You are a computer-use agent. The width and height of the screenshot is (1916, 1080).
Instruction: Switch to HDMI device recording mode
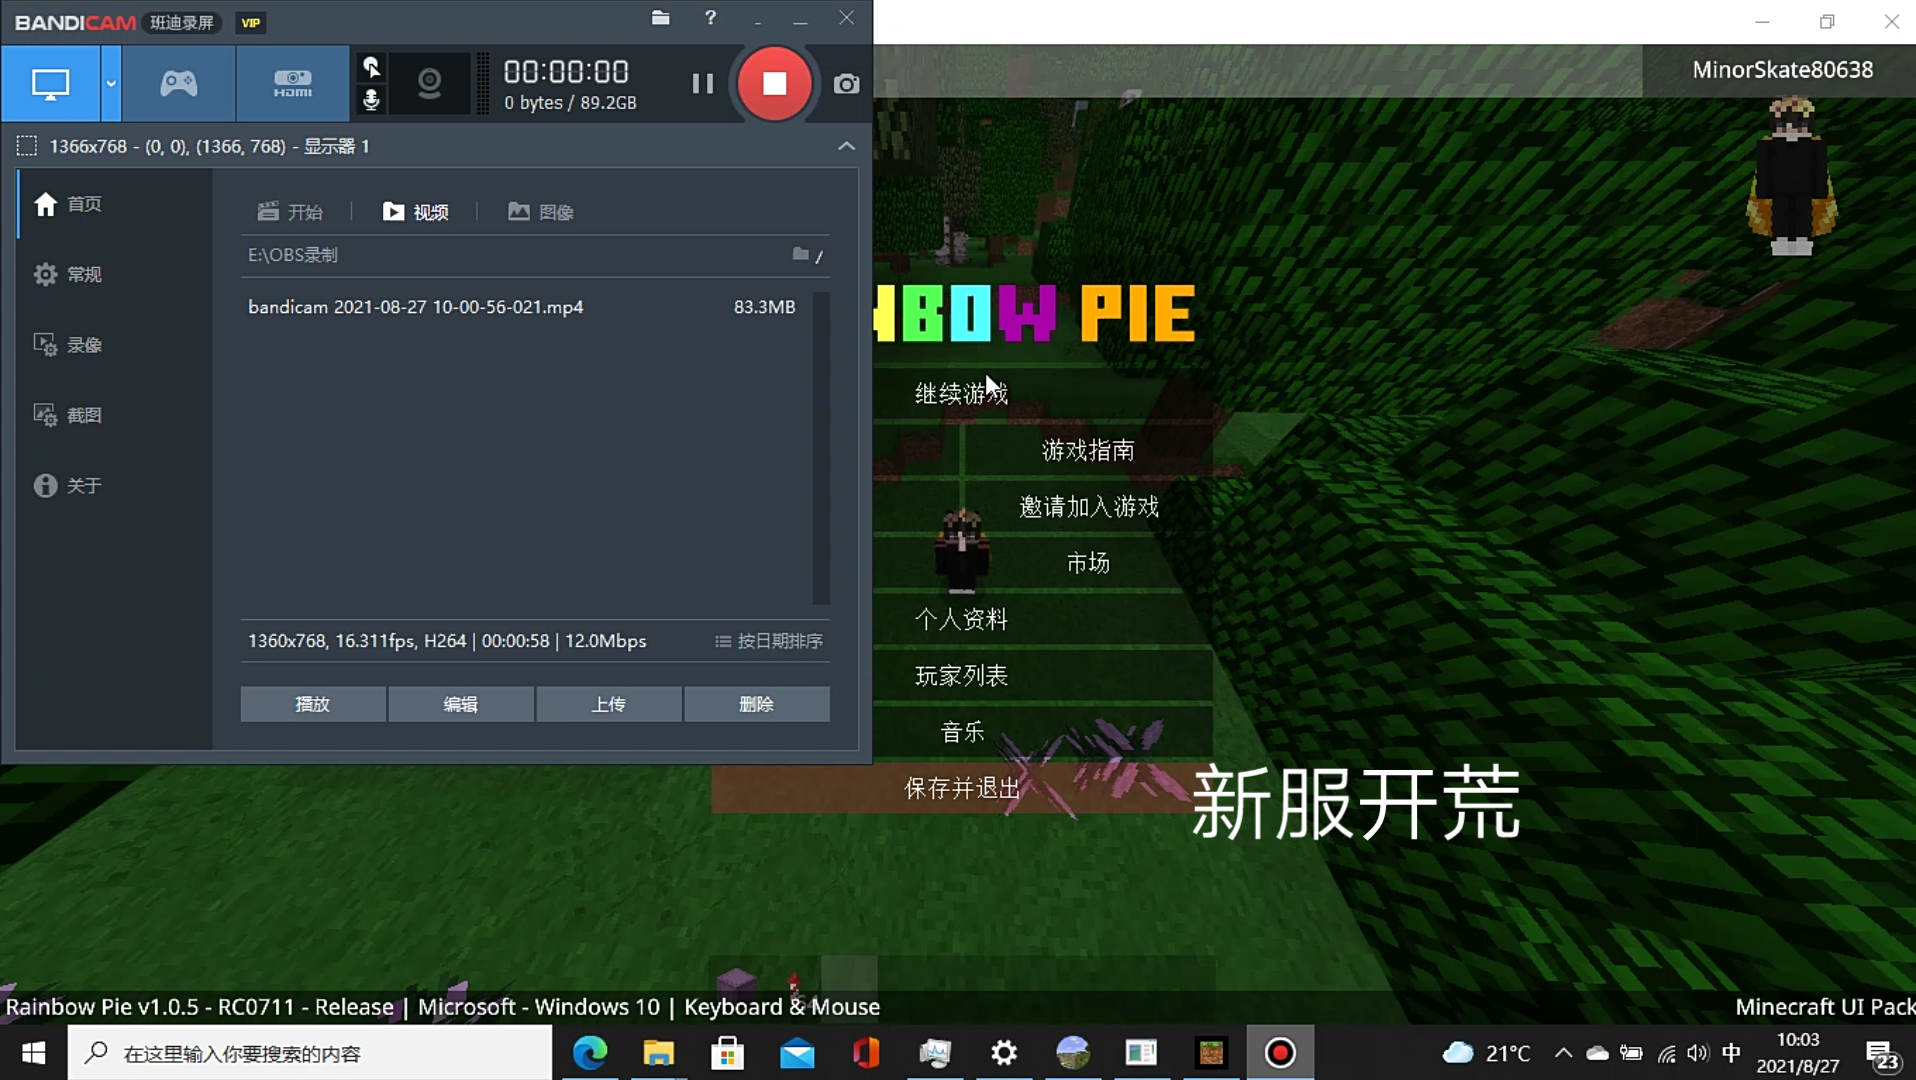292,84
